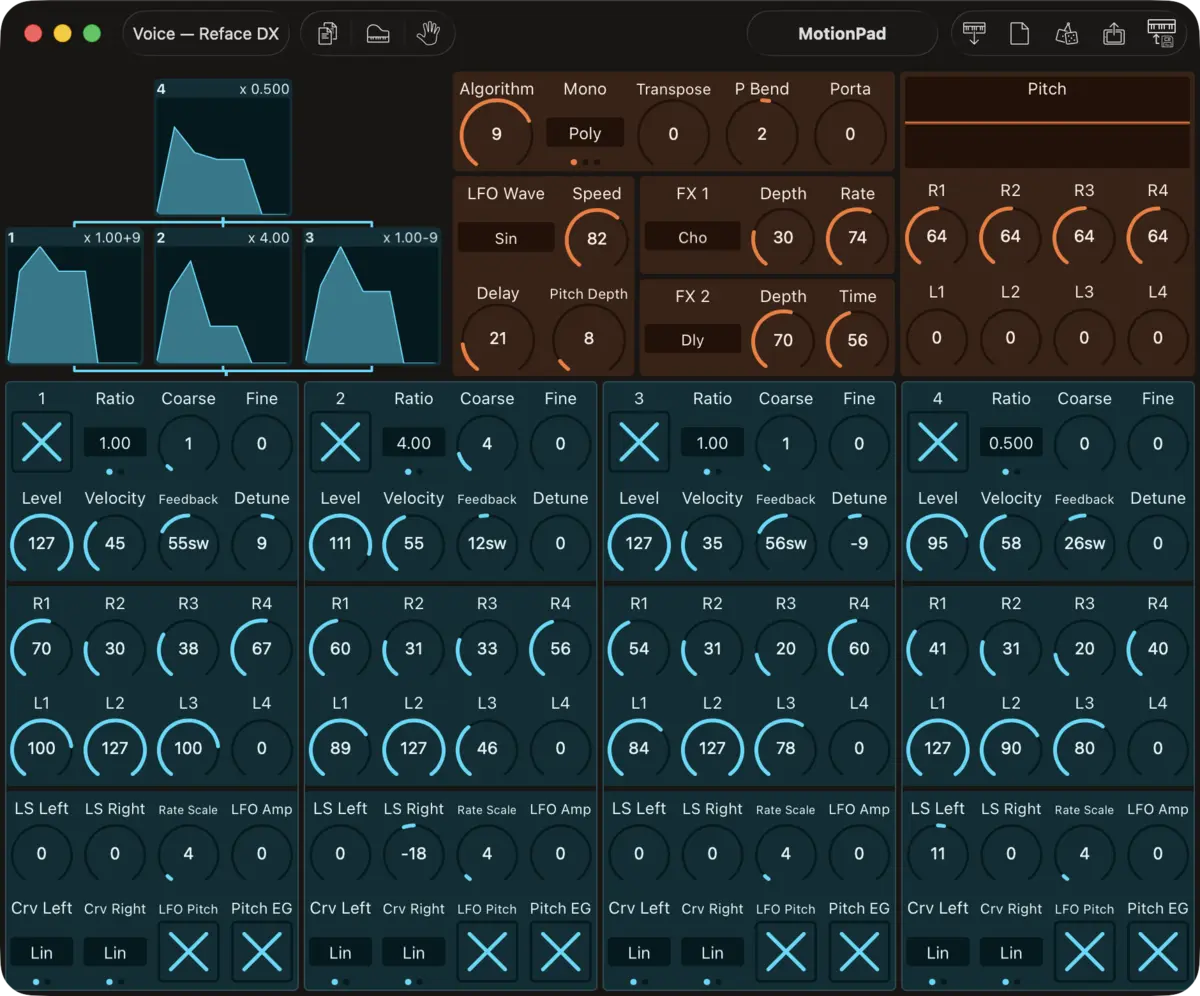Open operator 1 Ratio selector showing 1.00

(x=115, y=443)
